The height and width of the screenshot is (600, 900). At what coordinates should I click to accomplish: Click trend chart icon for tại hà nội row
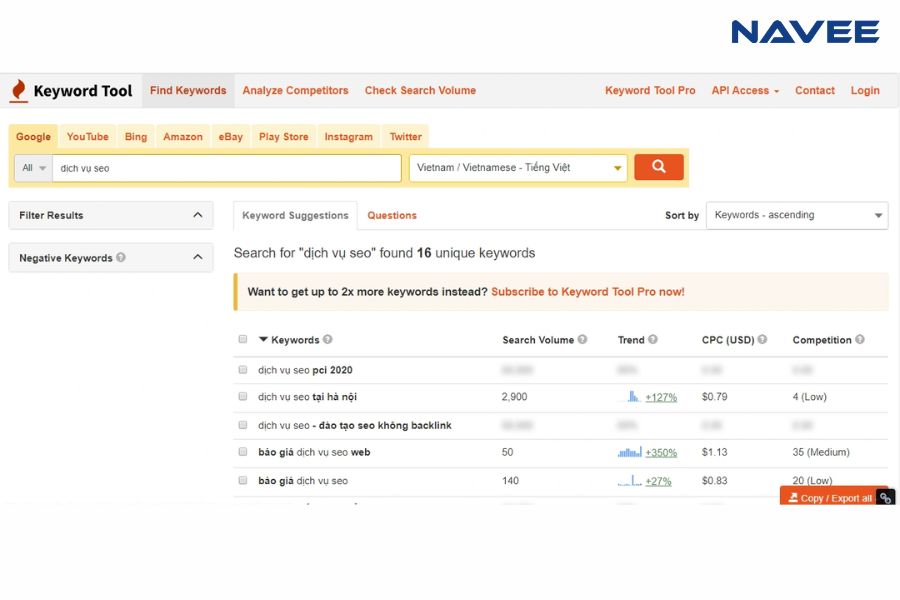point(633,396)
